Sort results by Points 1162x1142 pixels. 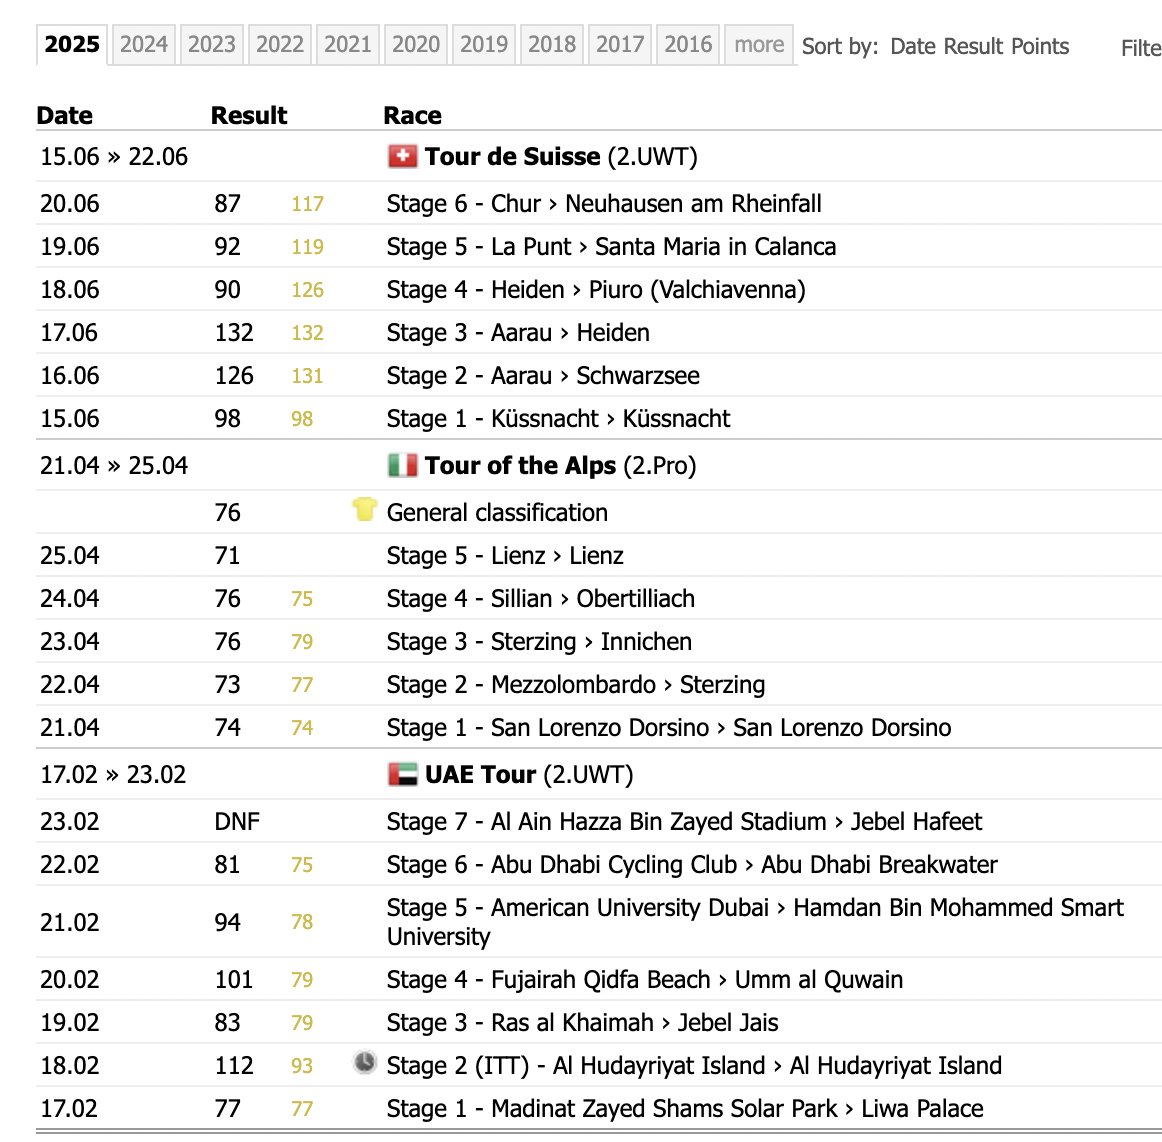tap(1040, 47)
